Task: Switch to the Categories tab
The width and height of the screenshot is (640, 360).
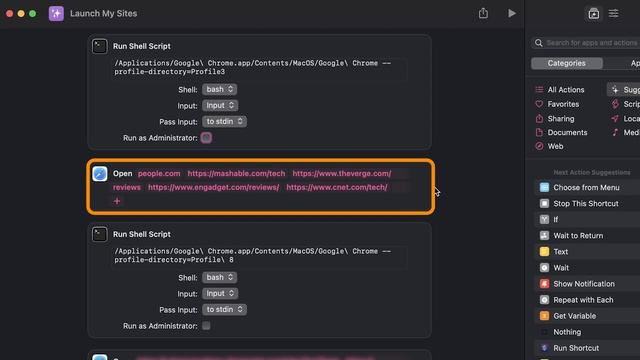Action: 567,63
